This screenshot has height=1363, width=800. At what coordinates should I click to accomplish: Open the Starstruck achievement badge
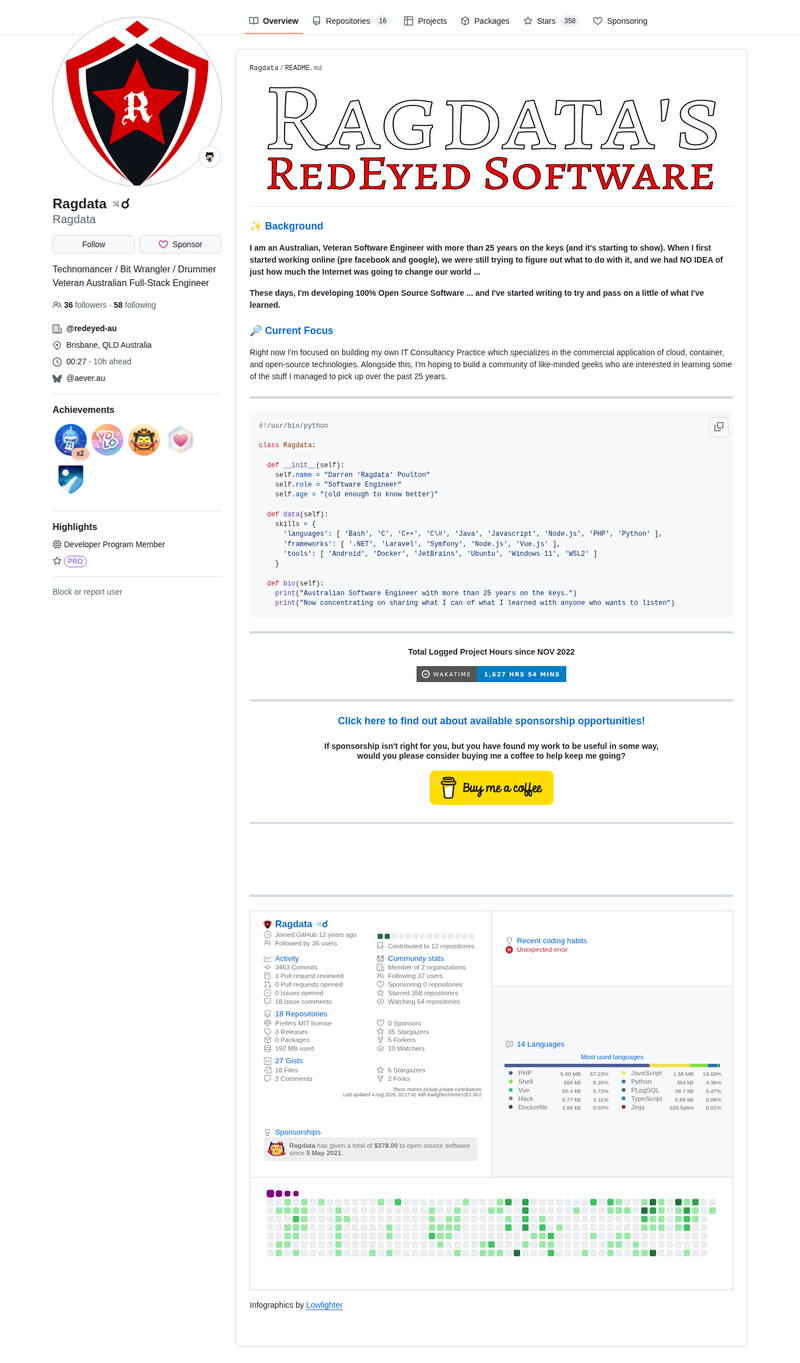[x=143, y=440]
